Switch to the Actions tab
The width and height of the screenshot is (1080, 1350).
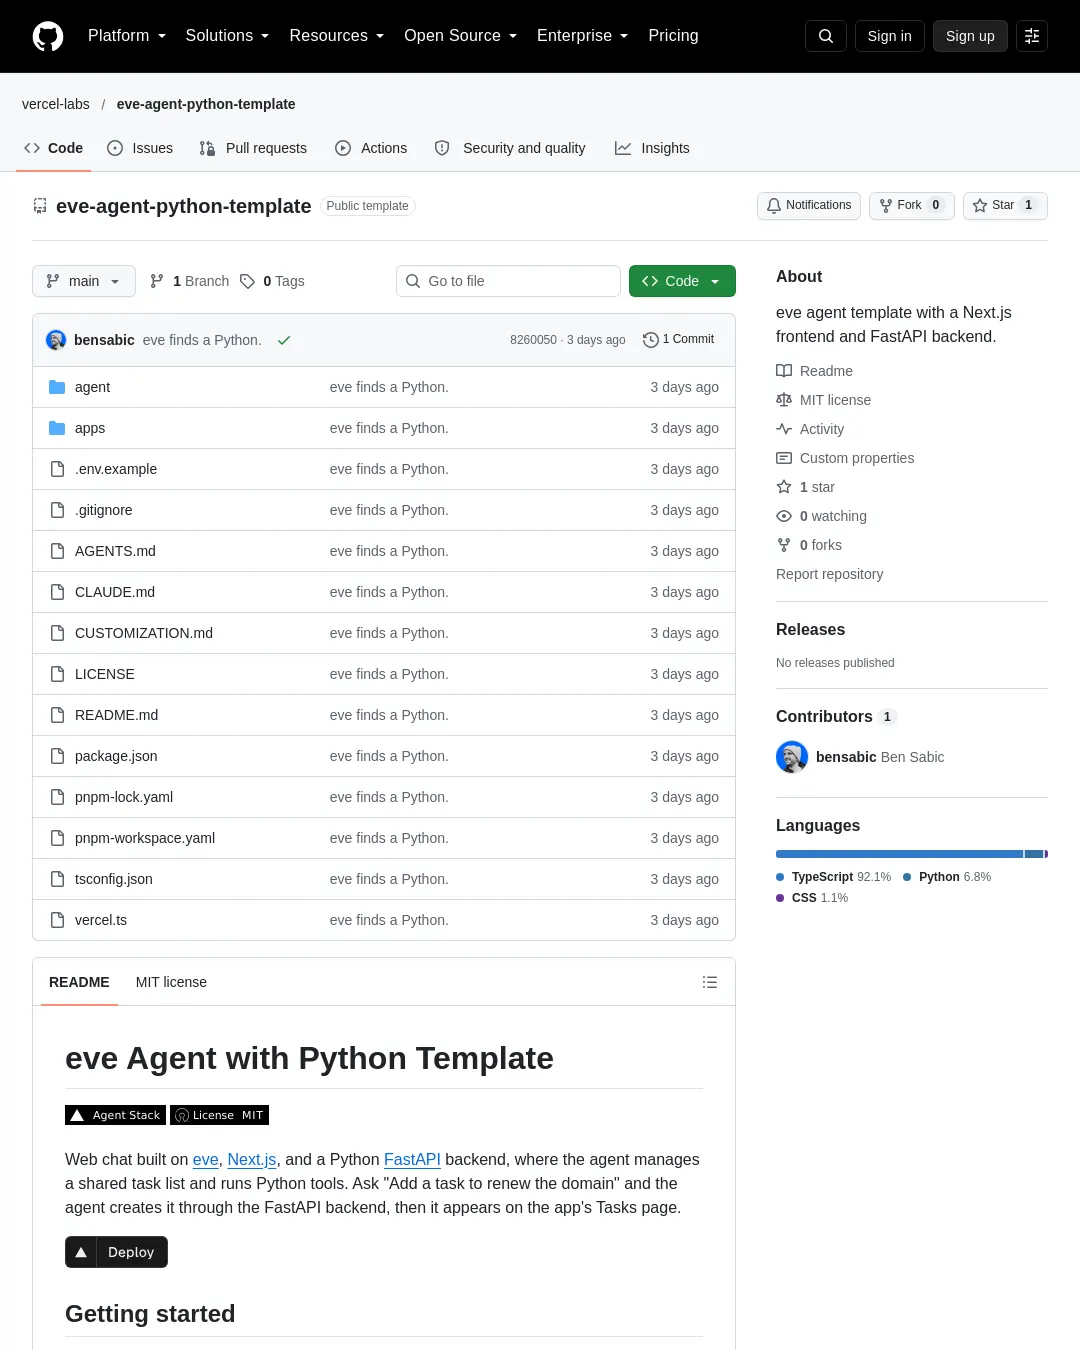[371, 148]
